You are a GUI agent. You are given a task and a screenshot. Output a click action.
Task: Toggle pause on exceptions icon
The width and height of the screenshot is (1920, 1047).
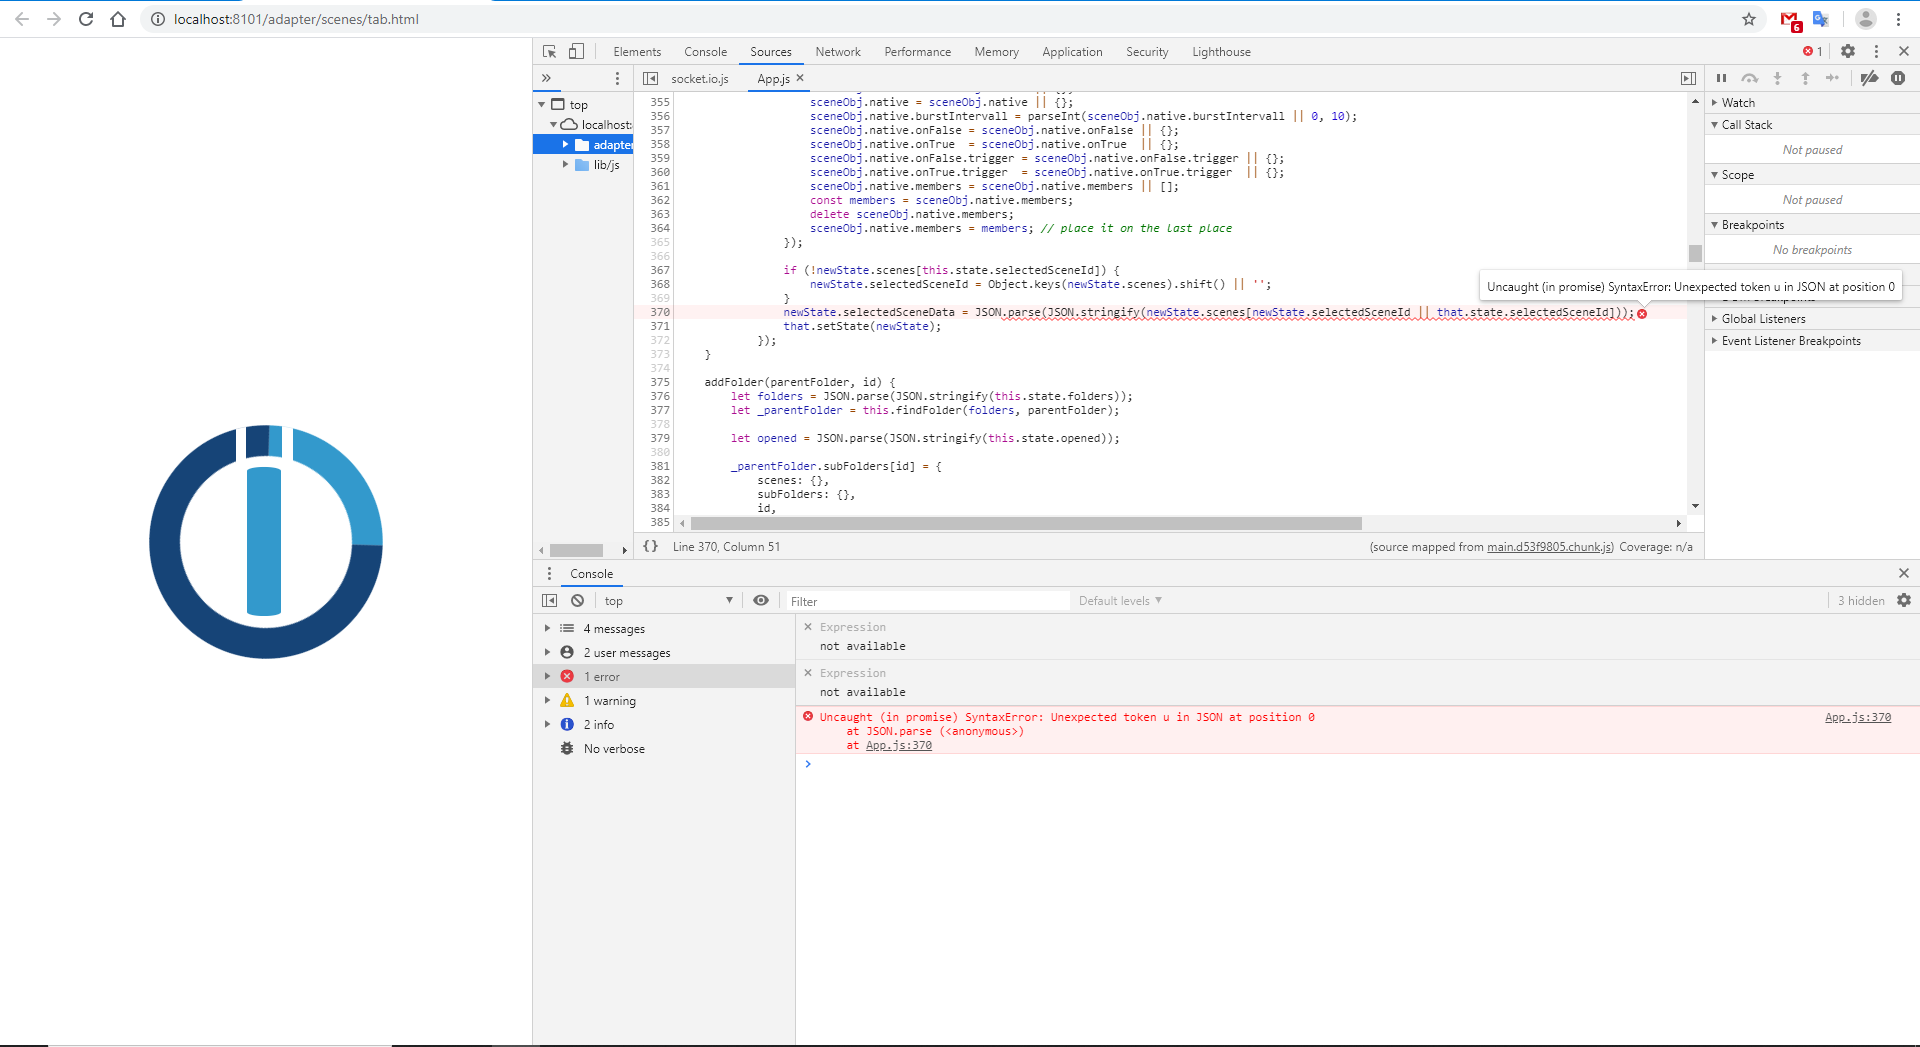(1898, 78)
